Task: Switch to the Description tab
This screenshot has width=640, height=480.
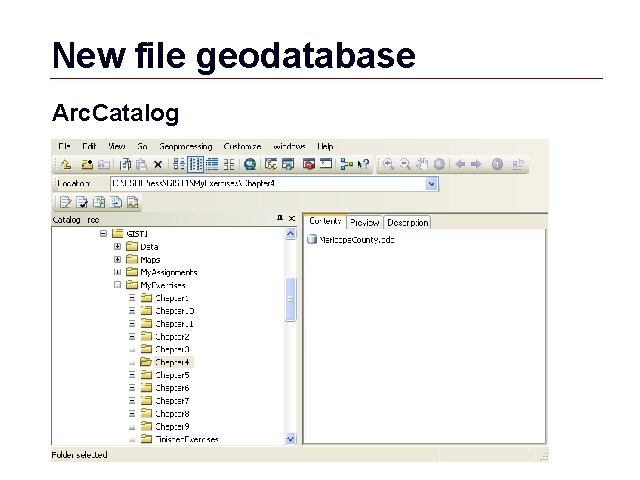Action: pos(407,222)
